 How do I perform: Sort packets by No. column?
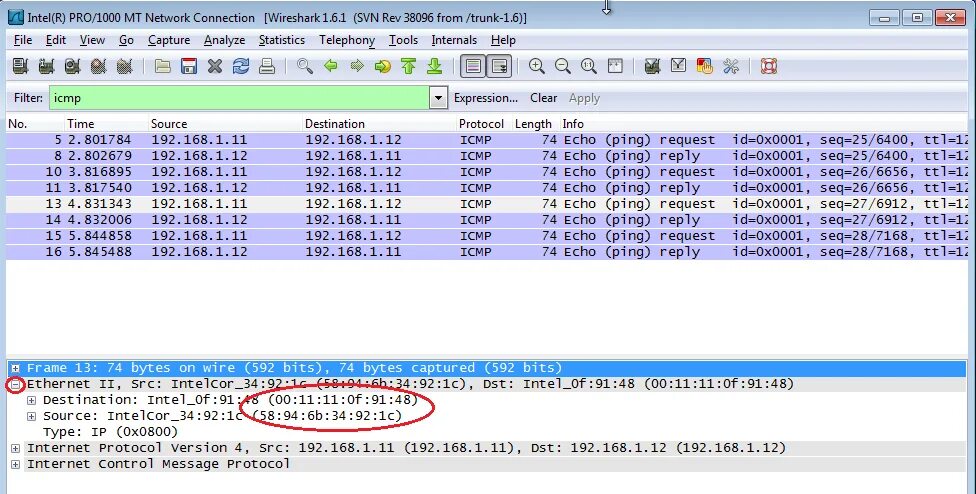(x=35, y=124)
